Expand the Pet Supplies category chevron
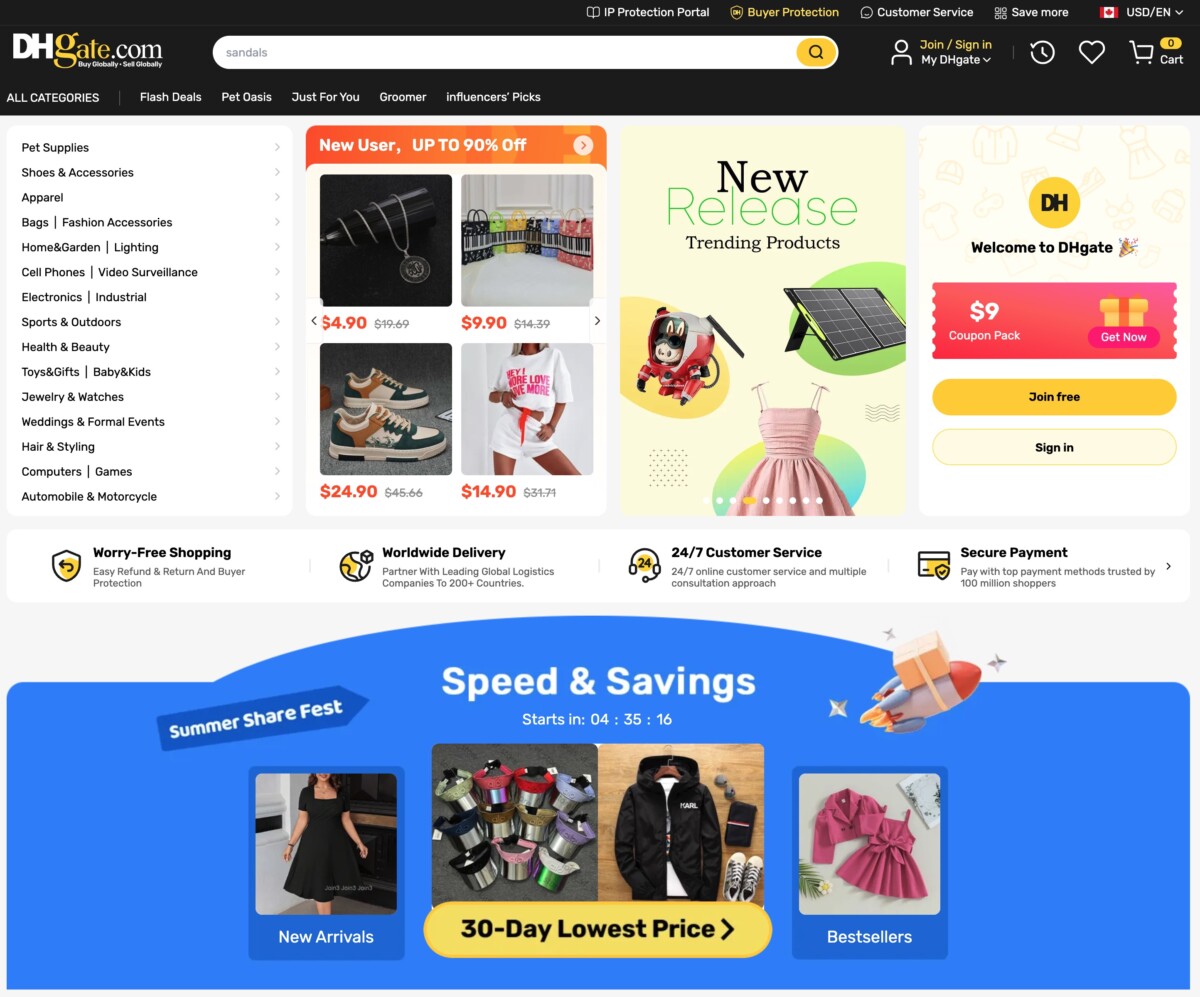Image resolution: width=1200 pixels, height=997 pixels. click(x=277, y=147)
